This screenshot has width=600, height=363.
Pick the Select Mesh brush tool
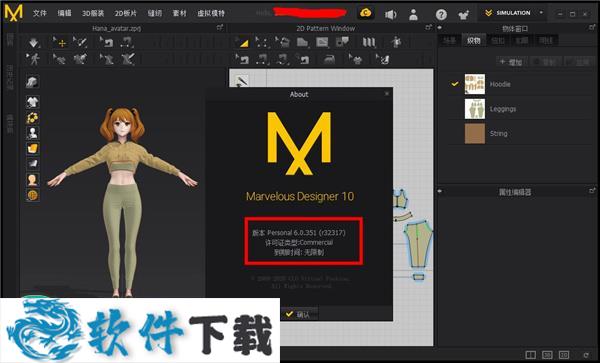[80, 42]
